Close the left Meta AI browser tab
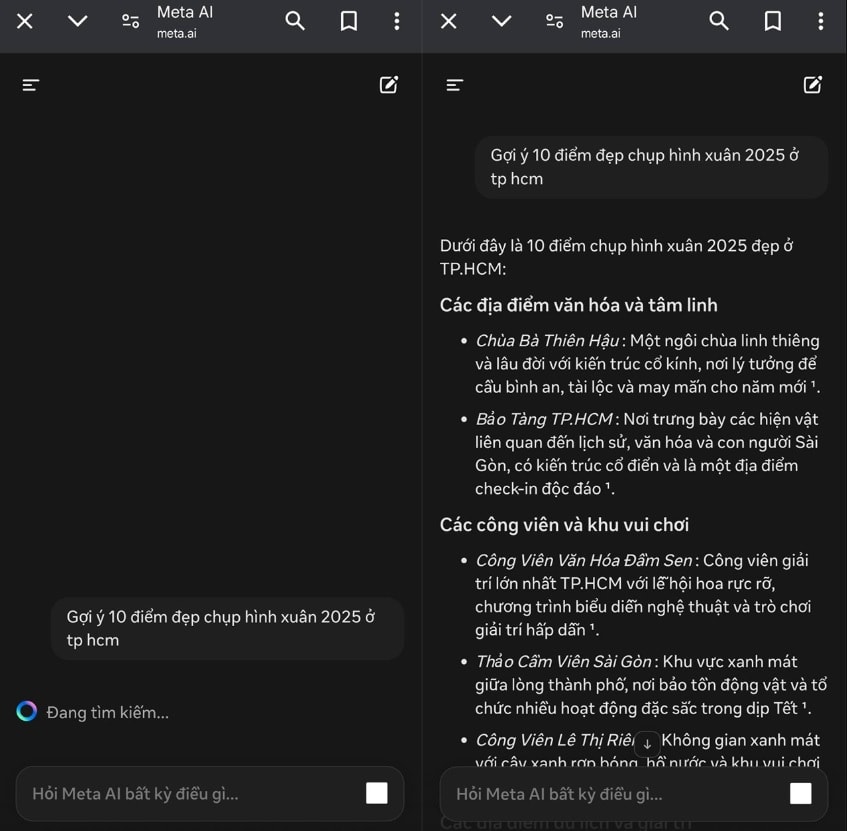This screenshot has height=831, width=847. 25,21
